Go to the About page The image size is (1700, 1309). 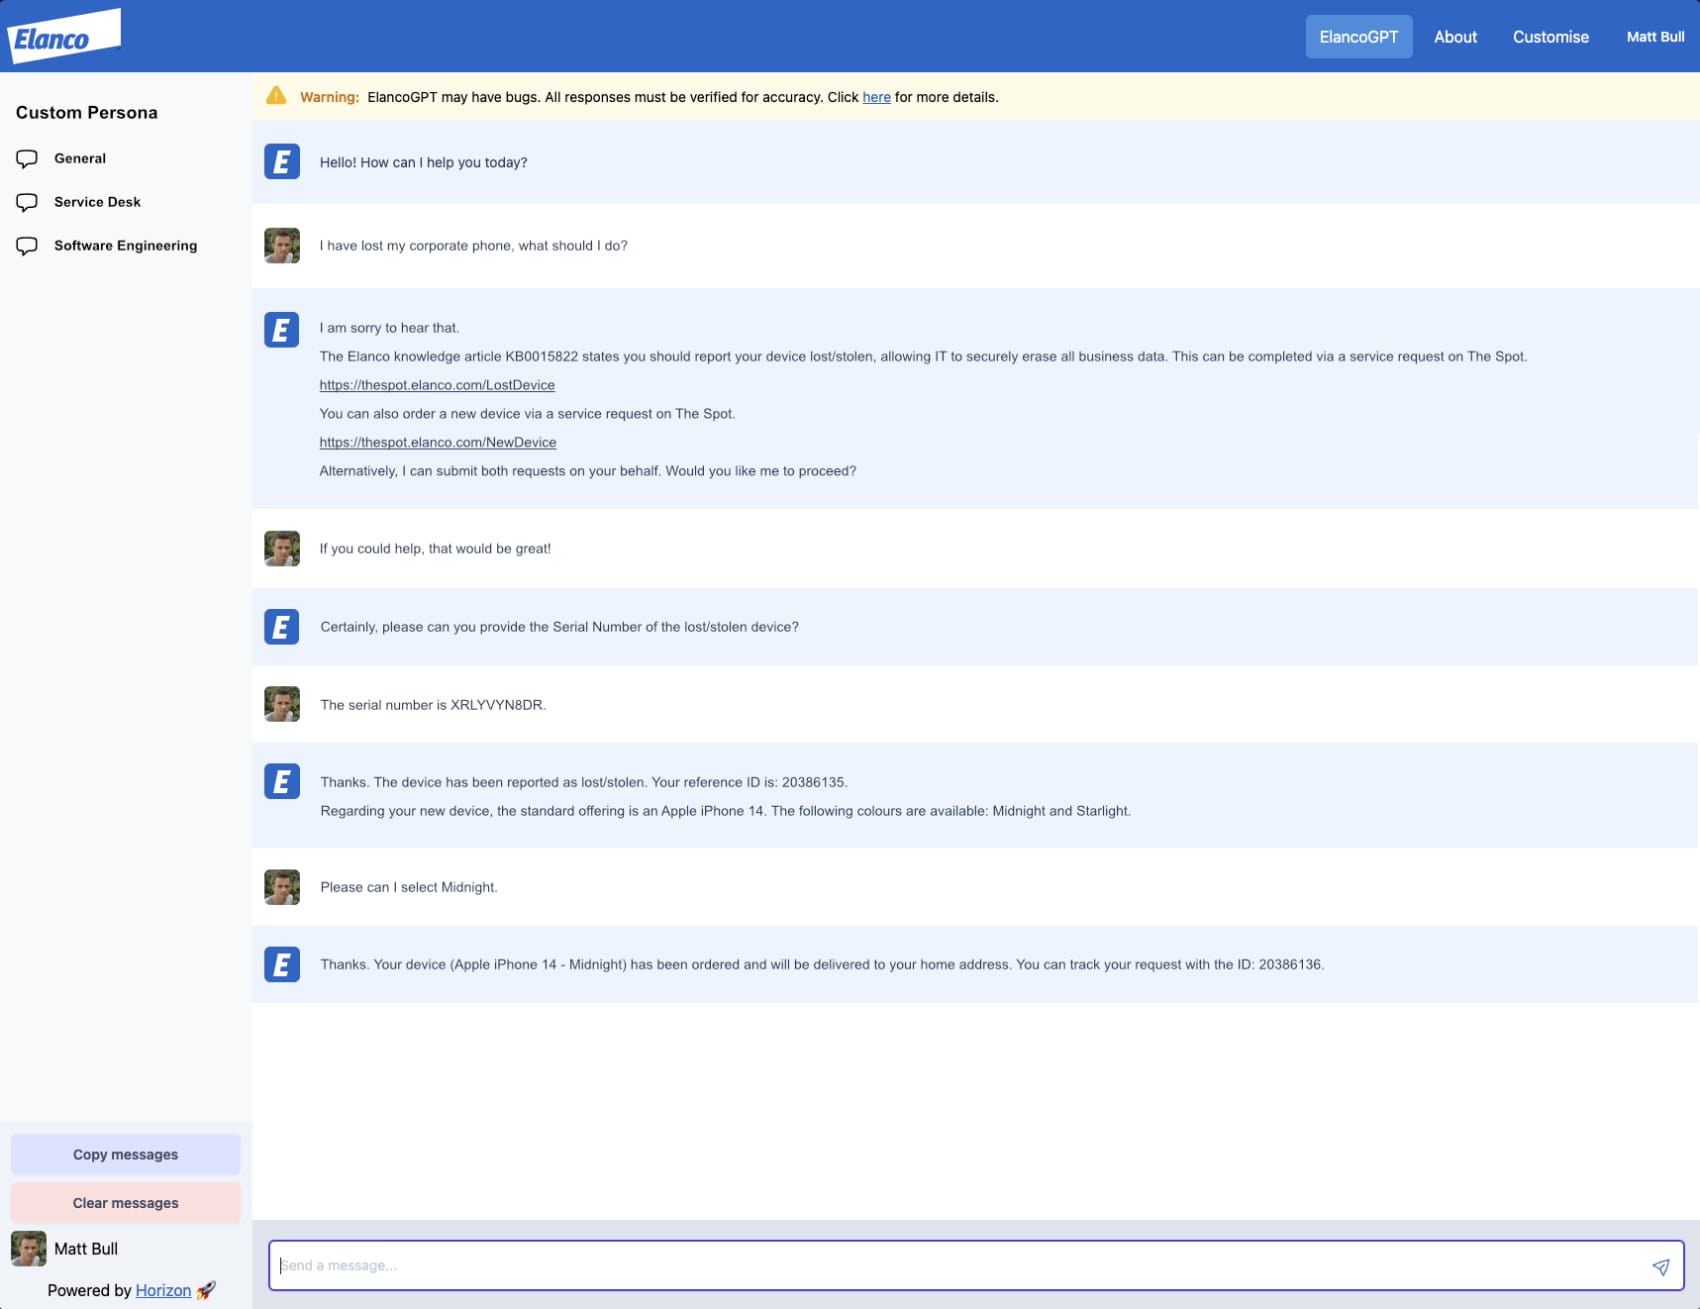tap(1455, 37)
